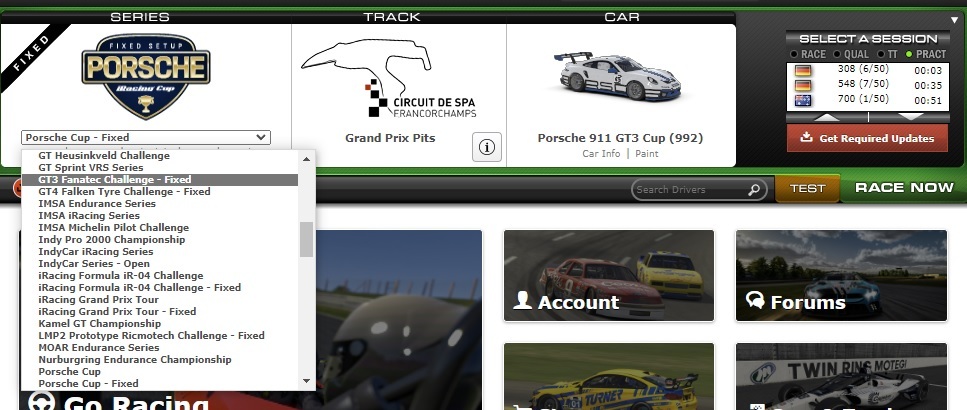
Task: Click the dropdown list scroll up arrow
Action: click(307, 158)
